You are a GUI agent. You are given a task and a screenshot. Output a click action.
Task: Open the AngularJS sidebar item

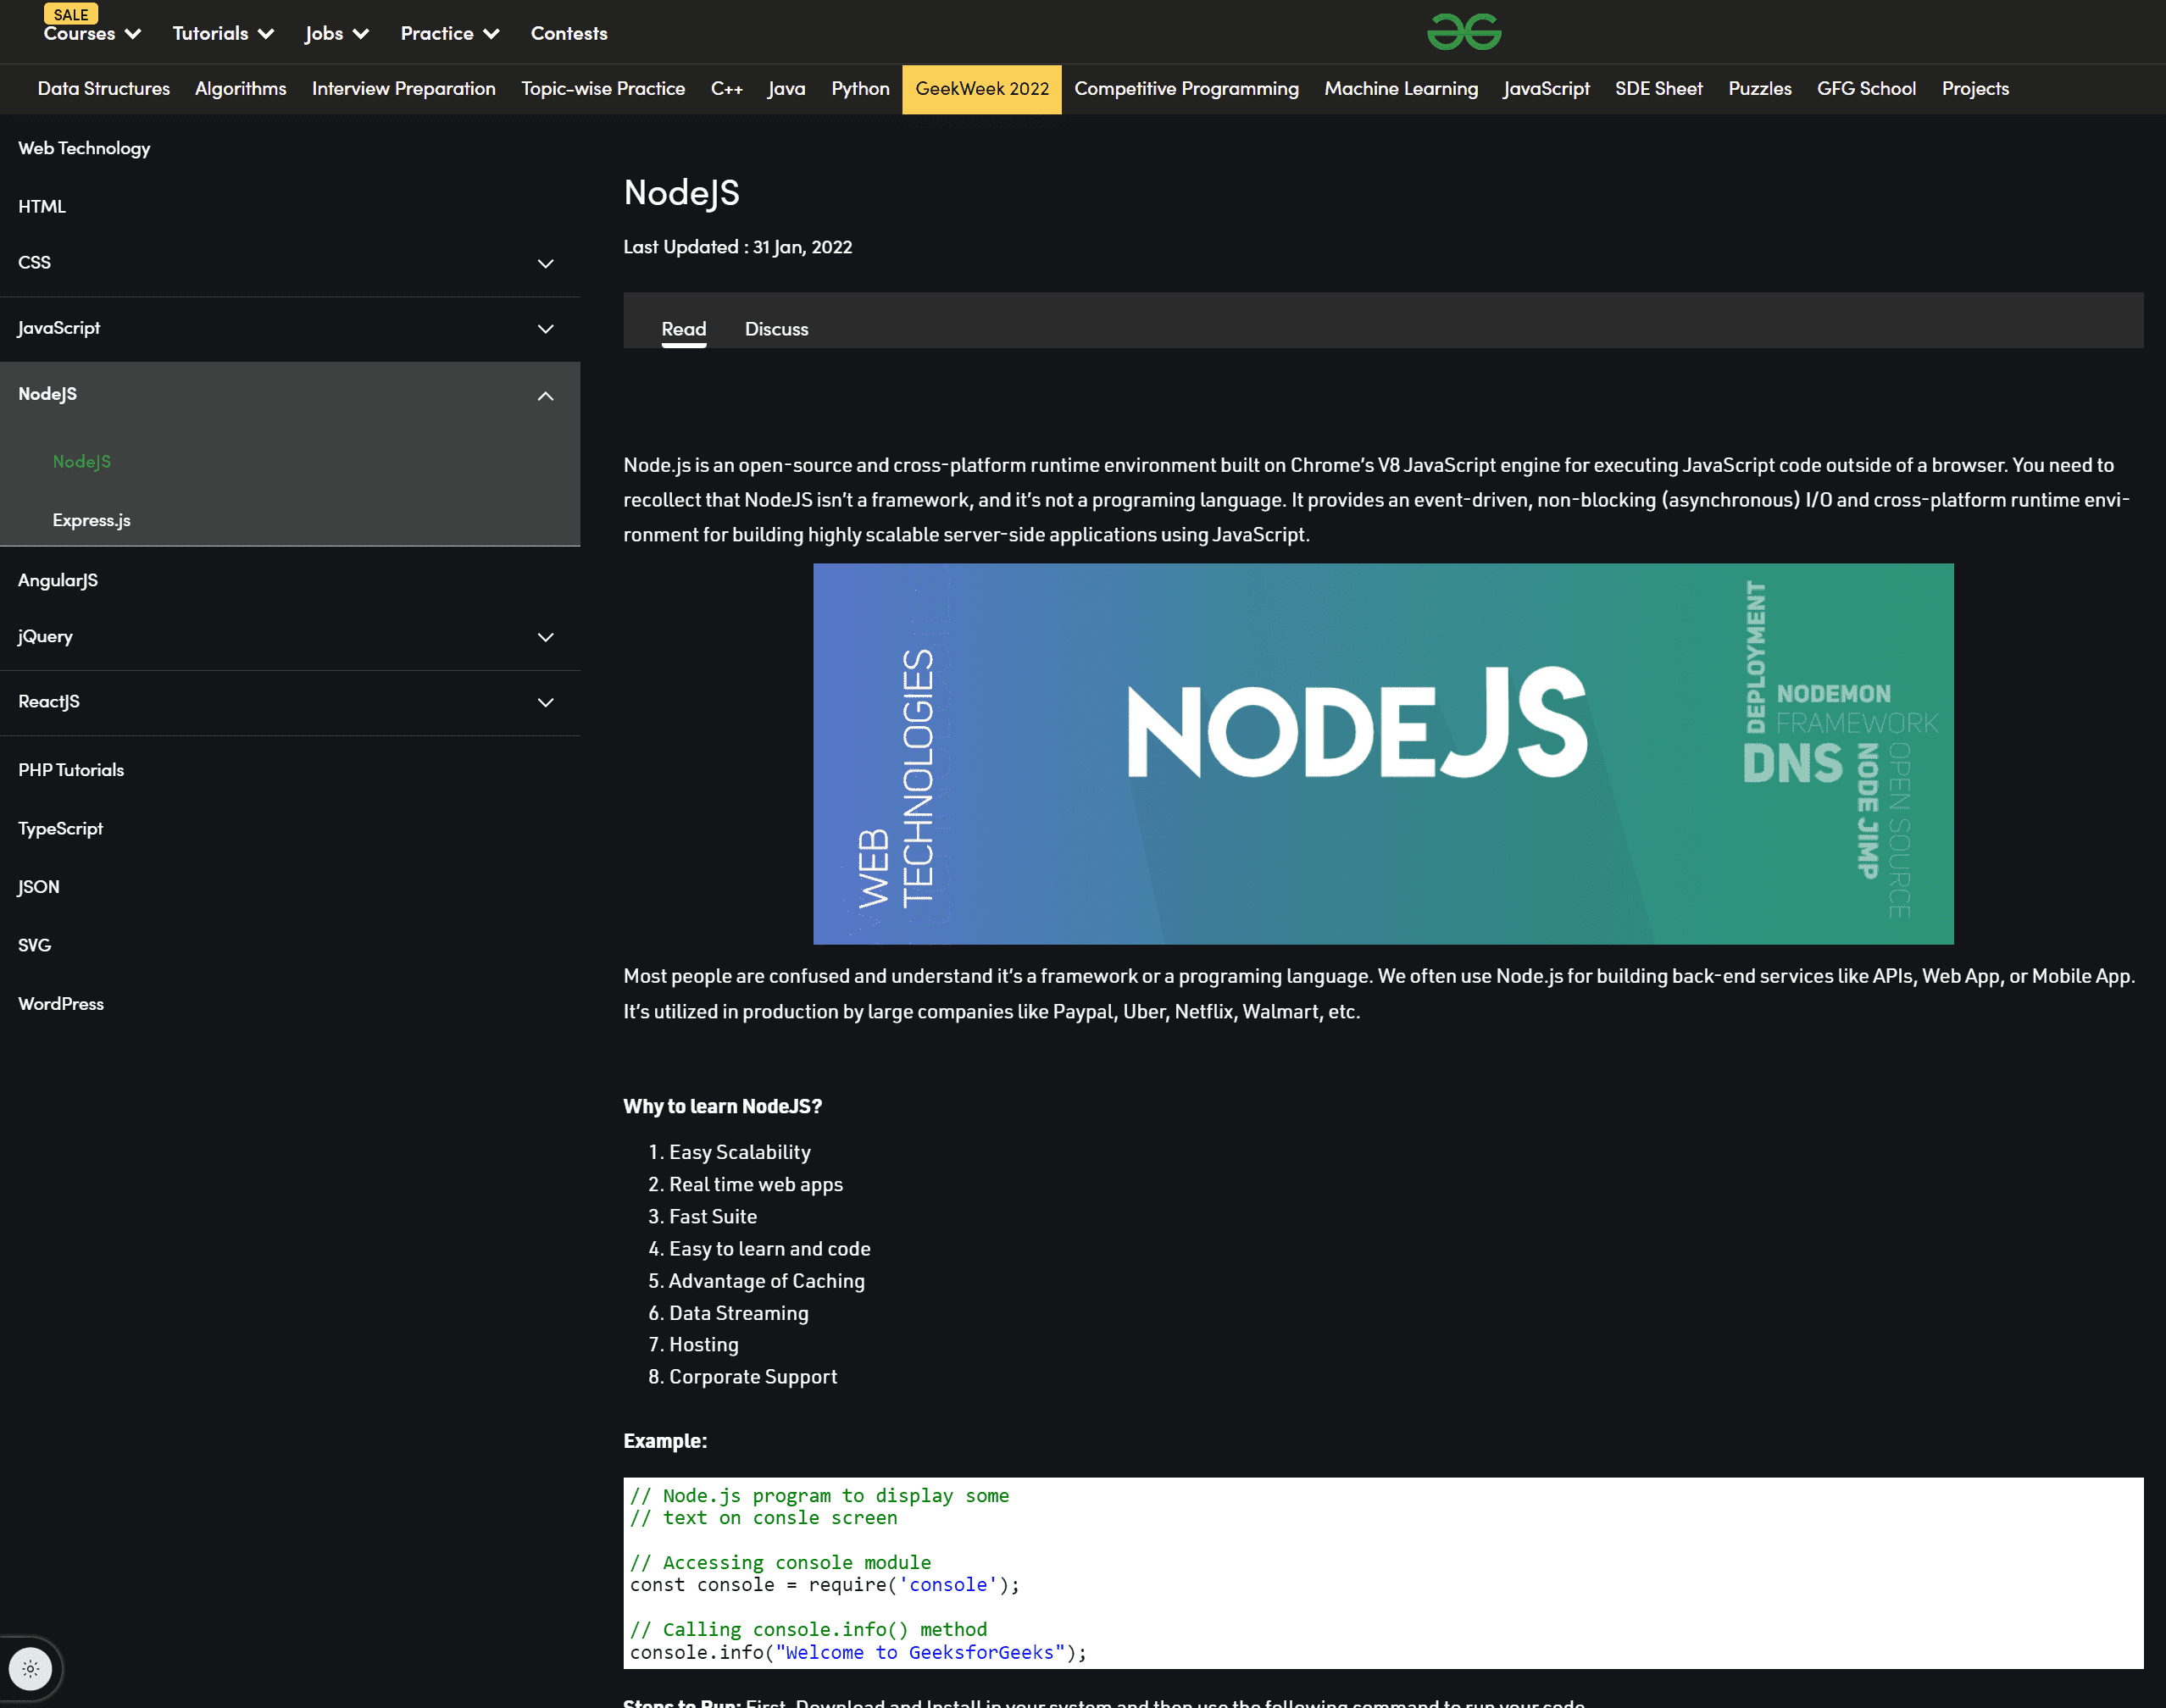58,580
